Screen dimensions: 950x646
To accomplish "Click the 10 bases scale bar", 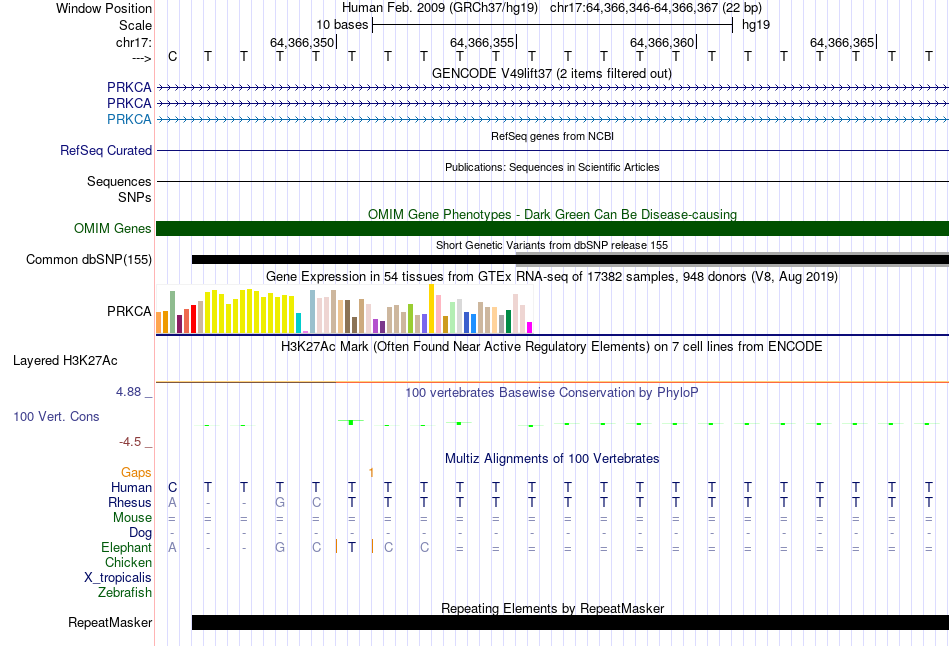I will pyautogui.click(x=553, y=25).
